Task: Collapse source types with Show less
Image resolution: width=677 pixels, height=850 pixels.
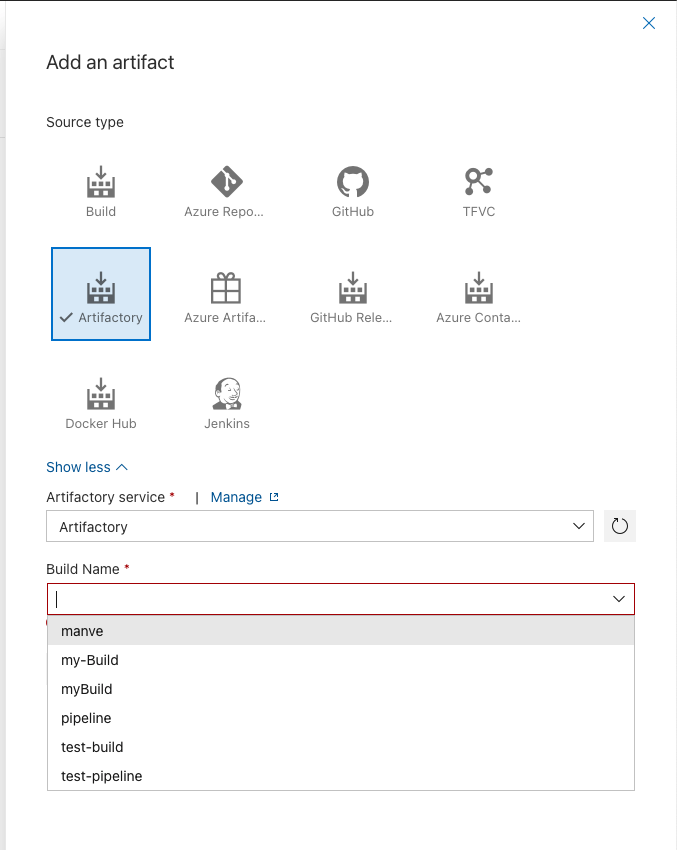Action: click(87, 467)
